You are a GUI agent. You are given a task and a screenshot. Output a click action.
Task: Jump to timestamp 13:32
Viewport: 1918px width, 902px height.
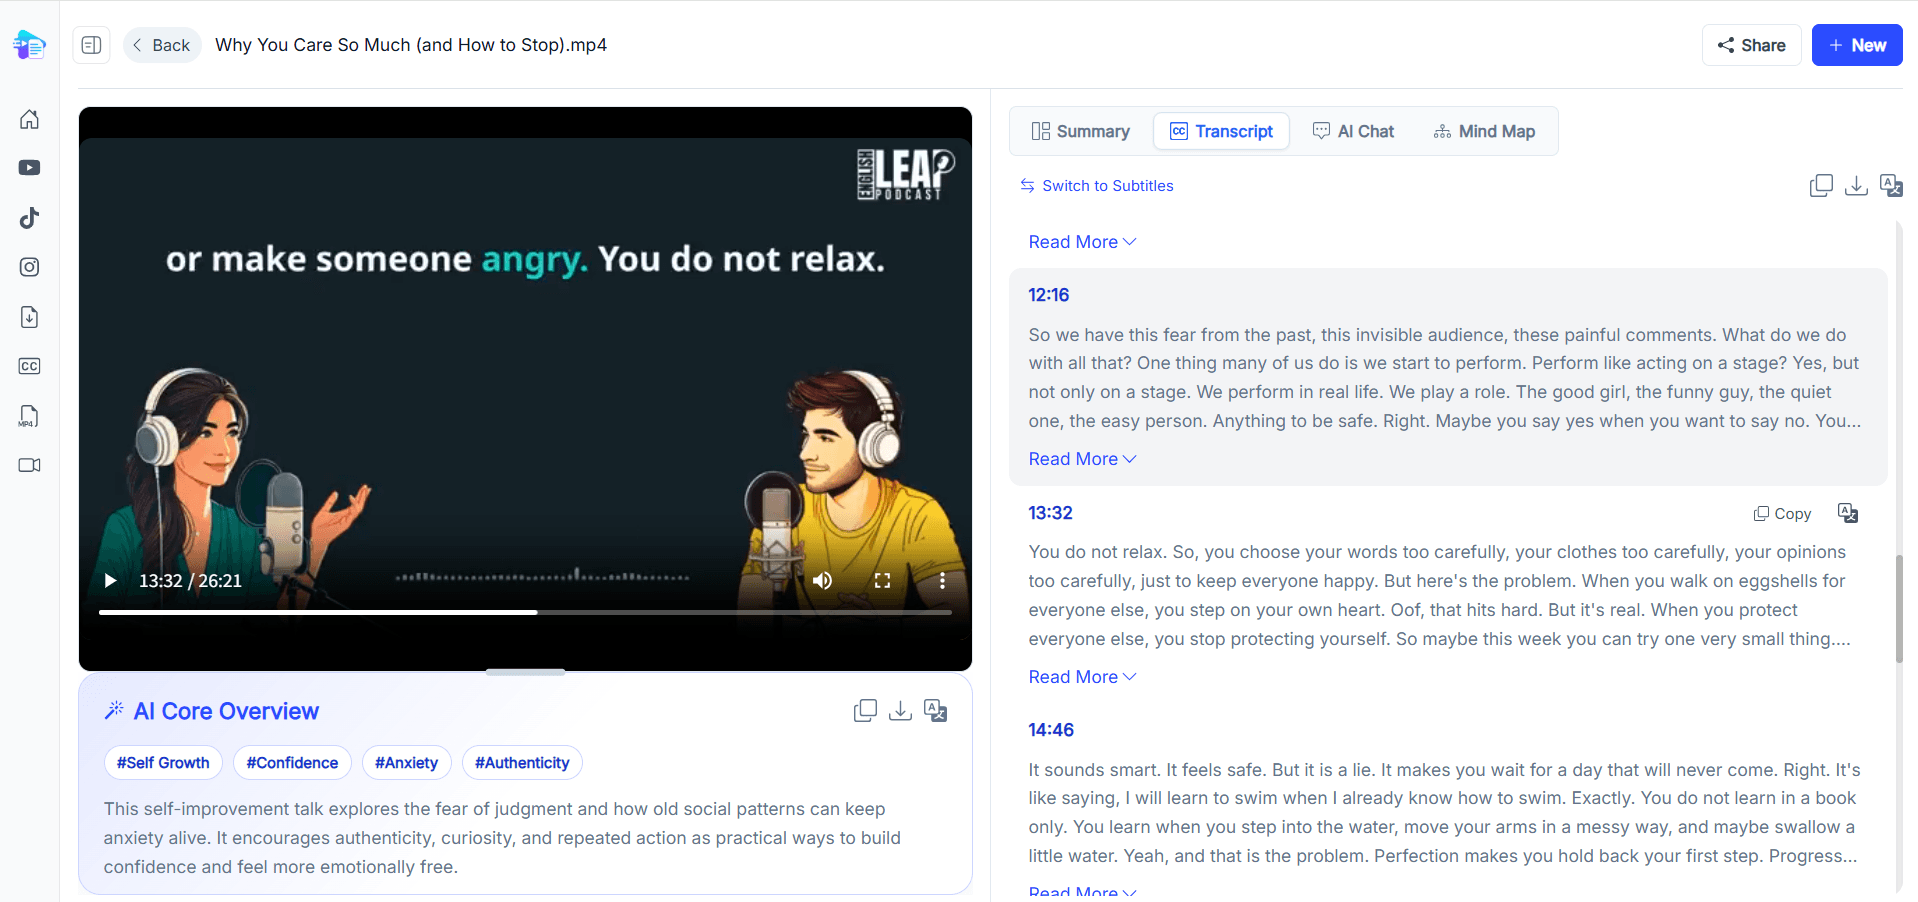point(1050,513)
